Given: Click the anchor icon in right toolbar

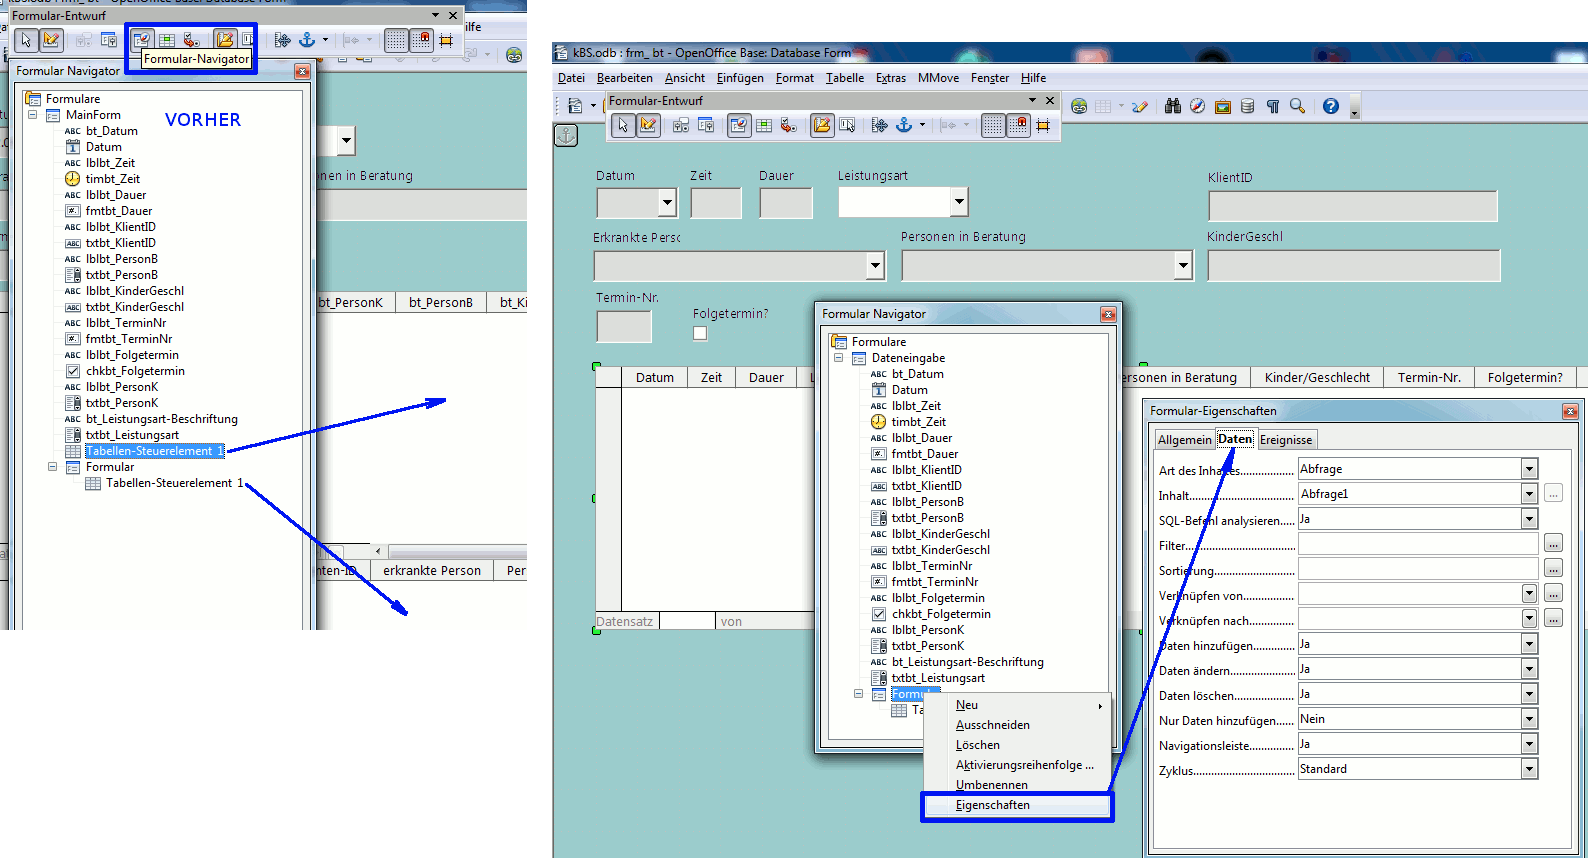Looking at the screenshot, I should 904,125.
